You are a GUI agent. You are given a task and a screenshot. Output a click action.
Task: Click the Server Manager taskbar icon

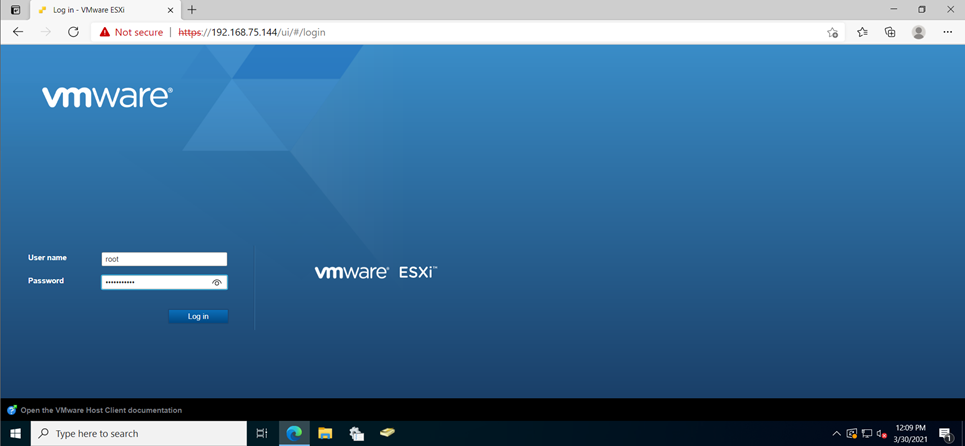point(356,433)
